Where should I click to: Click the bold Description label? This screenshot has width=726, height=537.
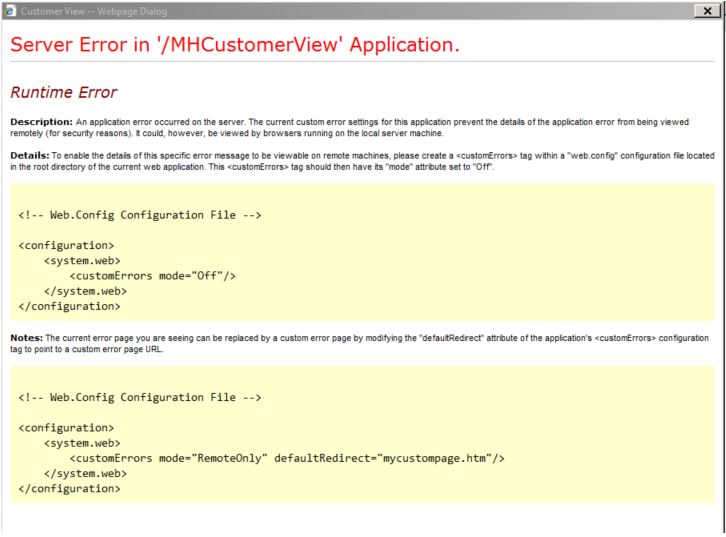(40, 122)
